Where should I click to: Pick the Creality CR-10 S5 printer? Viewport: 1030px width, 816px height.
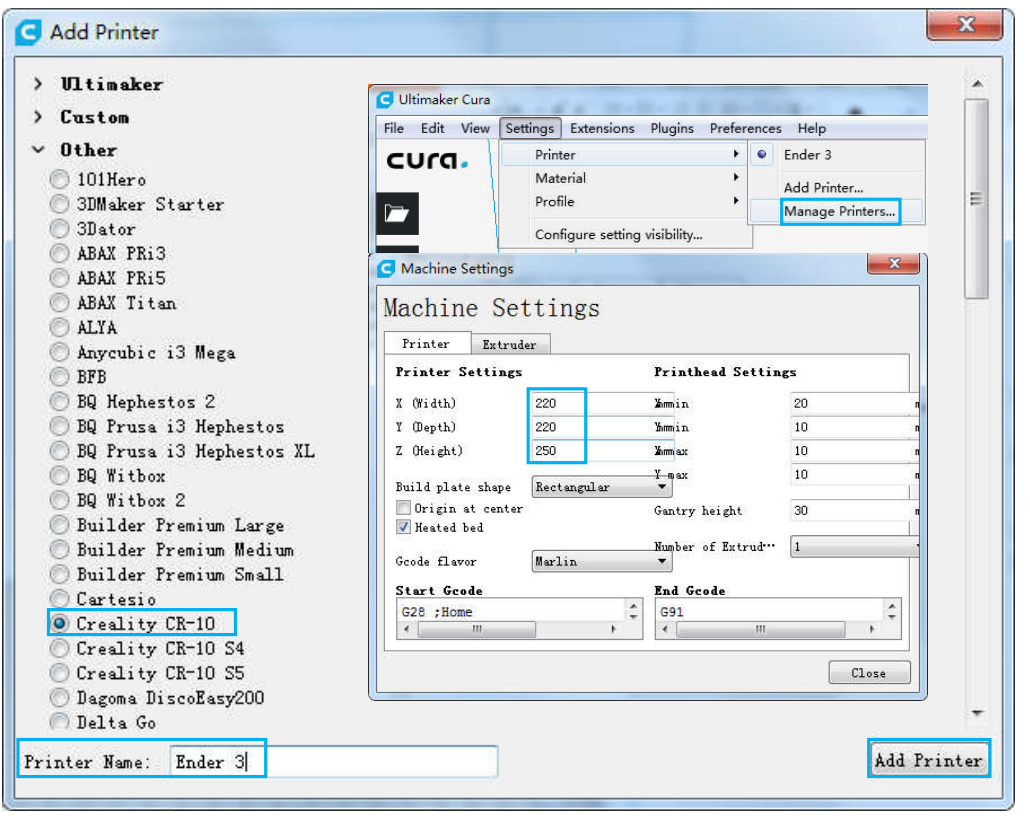point(59,673)
